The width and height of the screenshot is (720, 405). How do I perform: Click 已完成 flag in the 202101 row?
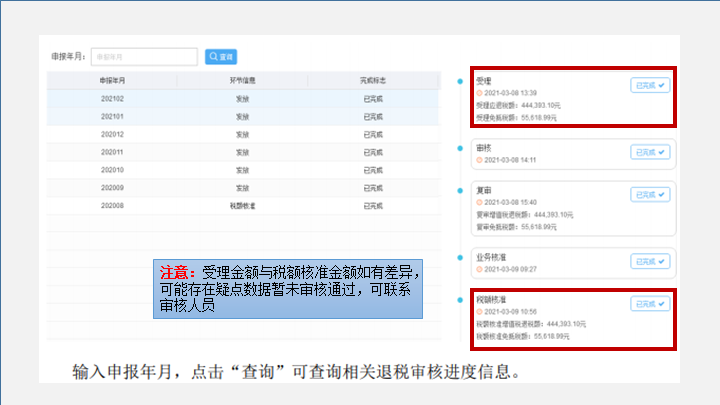373,117
